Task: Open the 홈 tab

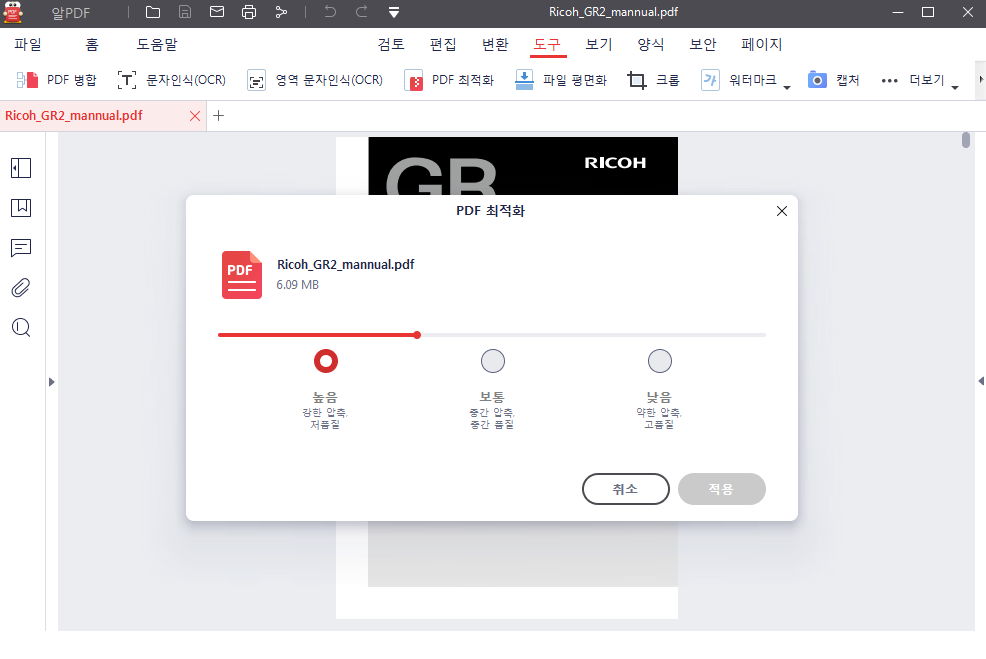Action: [x=92, y=44]
